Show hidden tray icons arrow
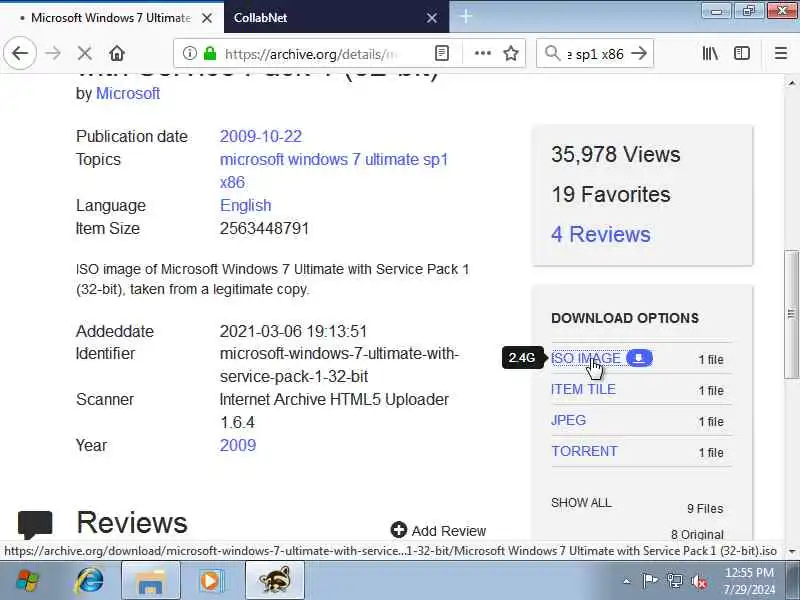 pyautogui.click(x=627, y=581)
